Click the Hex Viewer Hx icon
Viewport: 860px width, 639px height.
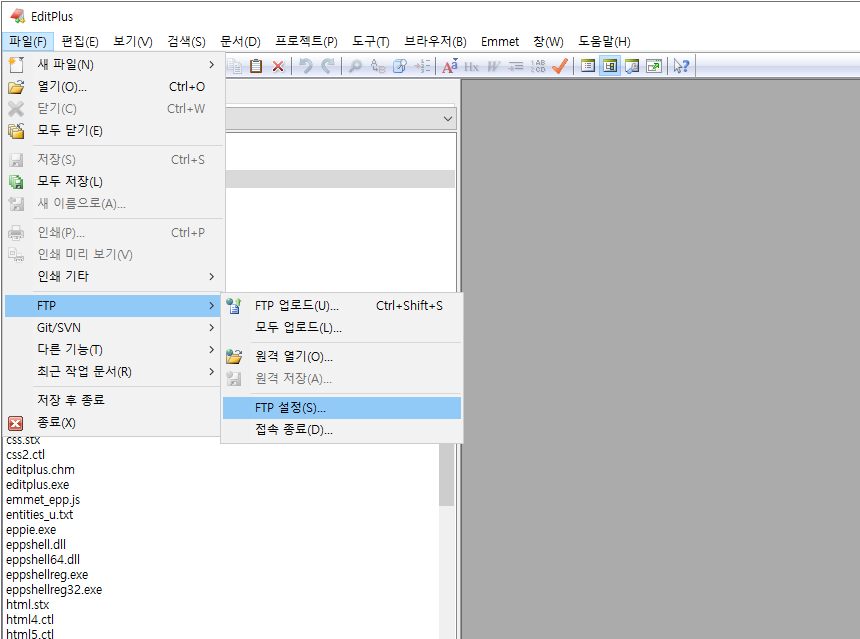point(471,66)
